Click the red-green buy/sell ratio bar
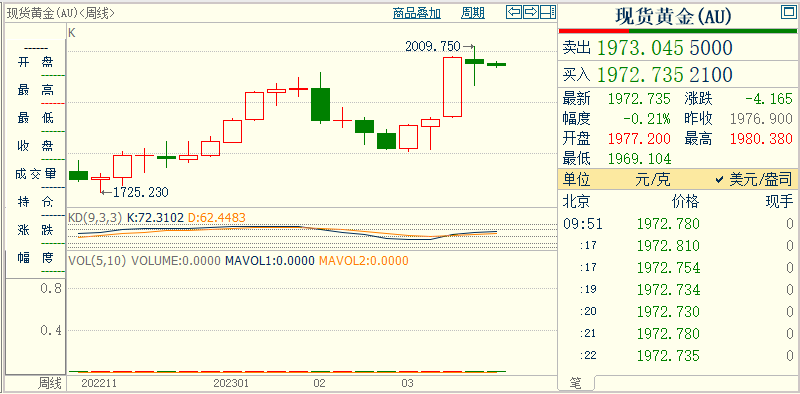The width and height of the screenshot is (800, 394). click(678, 31)
